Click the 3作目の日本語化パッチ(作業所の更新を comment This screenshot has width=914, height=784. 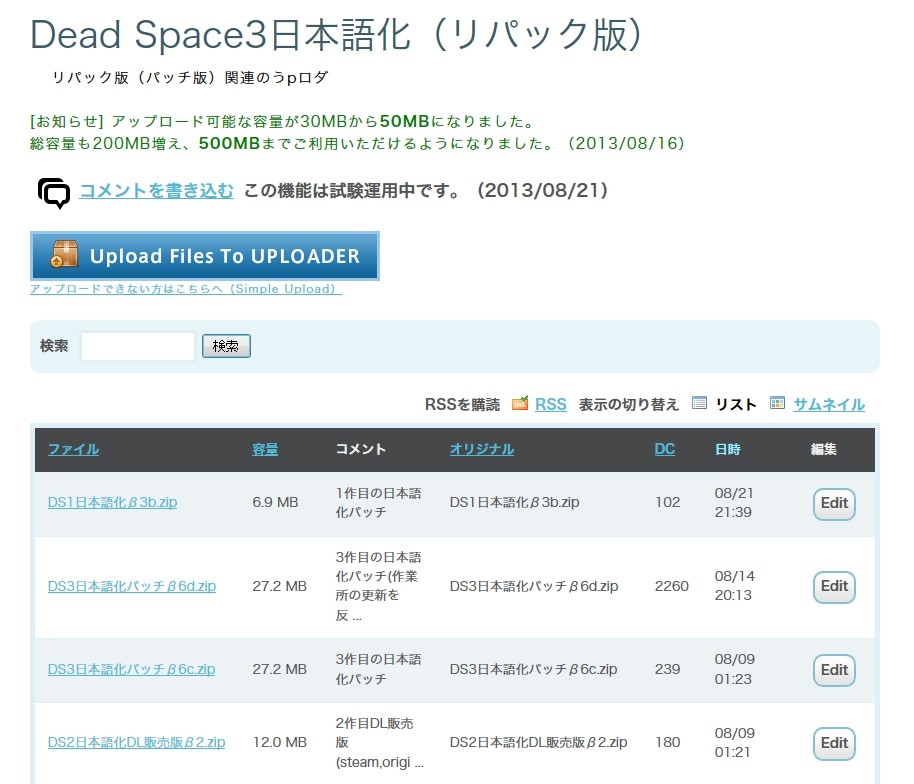coord(378,586)
